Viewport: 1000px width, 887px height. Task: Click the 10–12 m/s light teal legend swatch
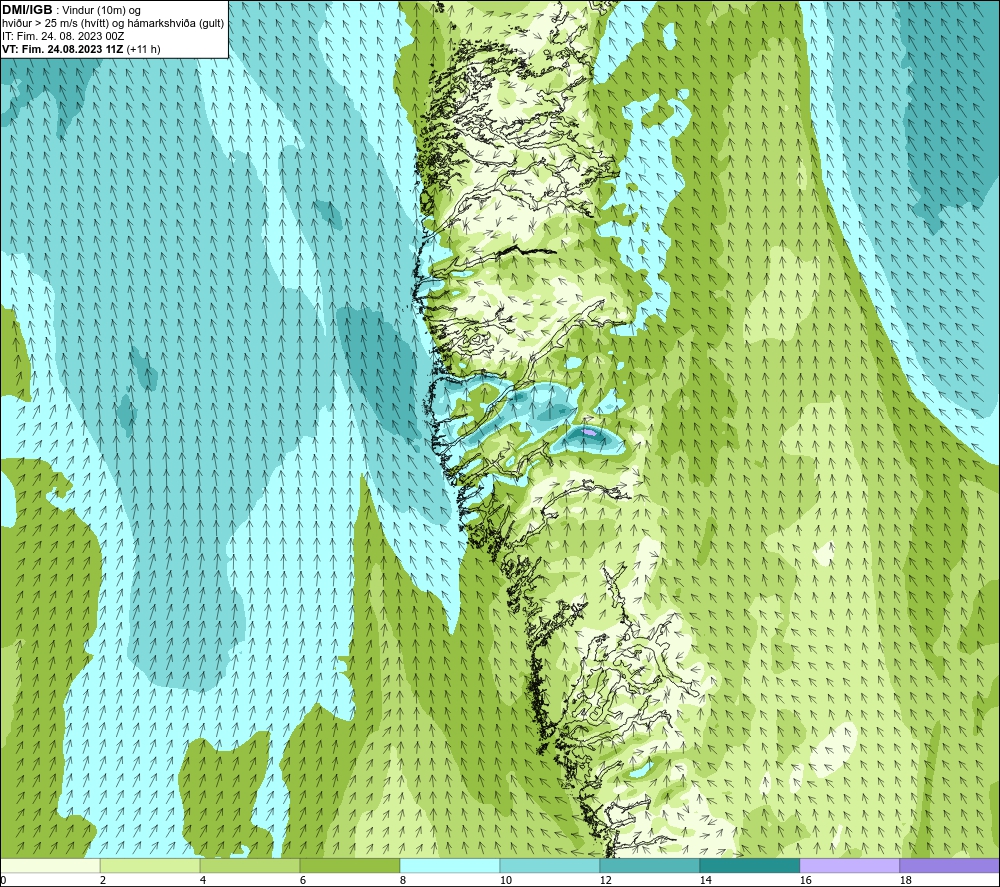coord(549,866)
